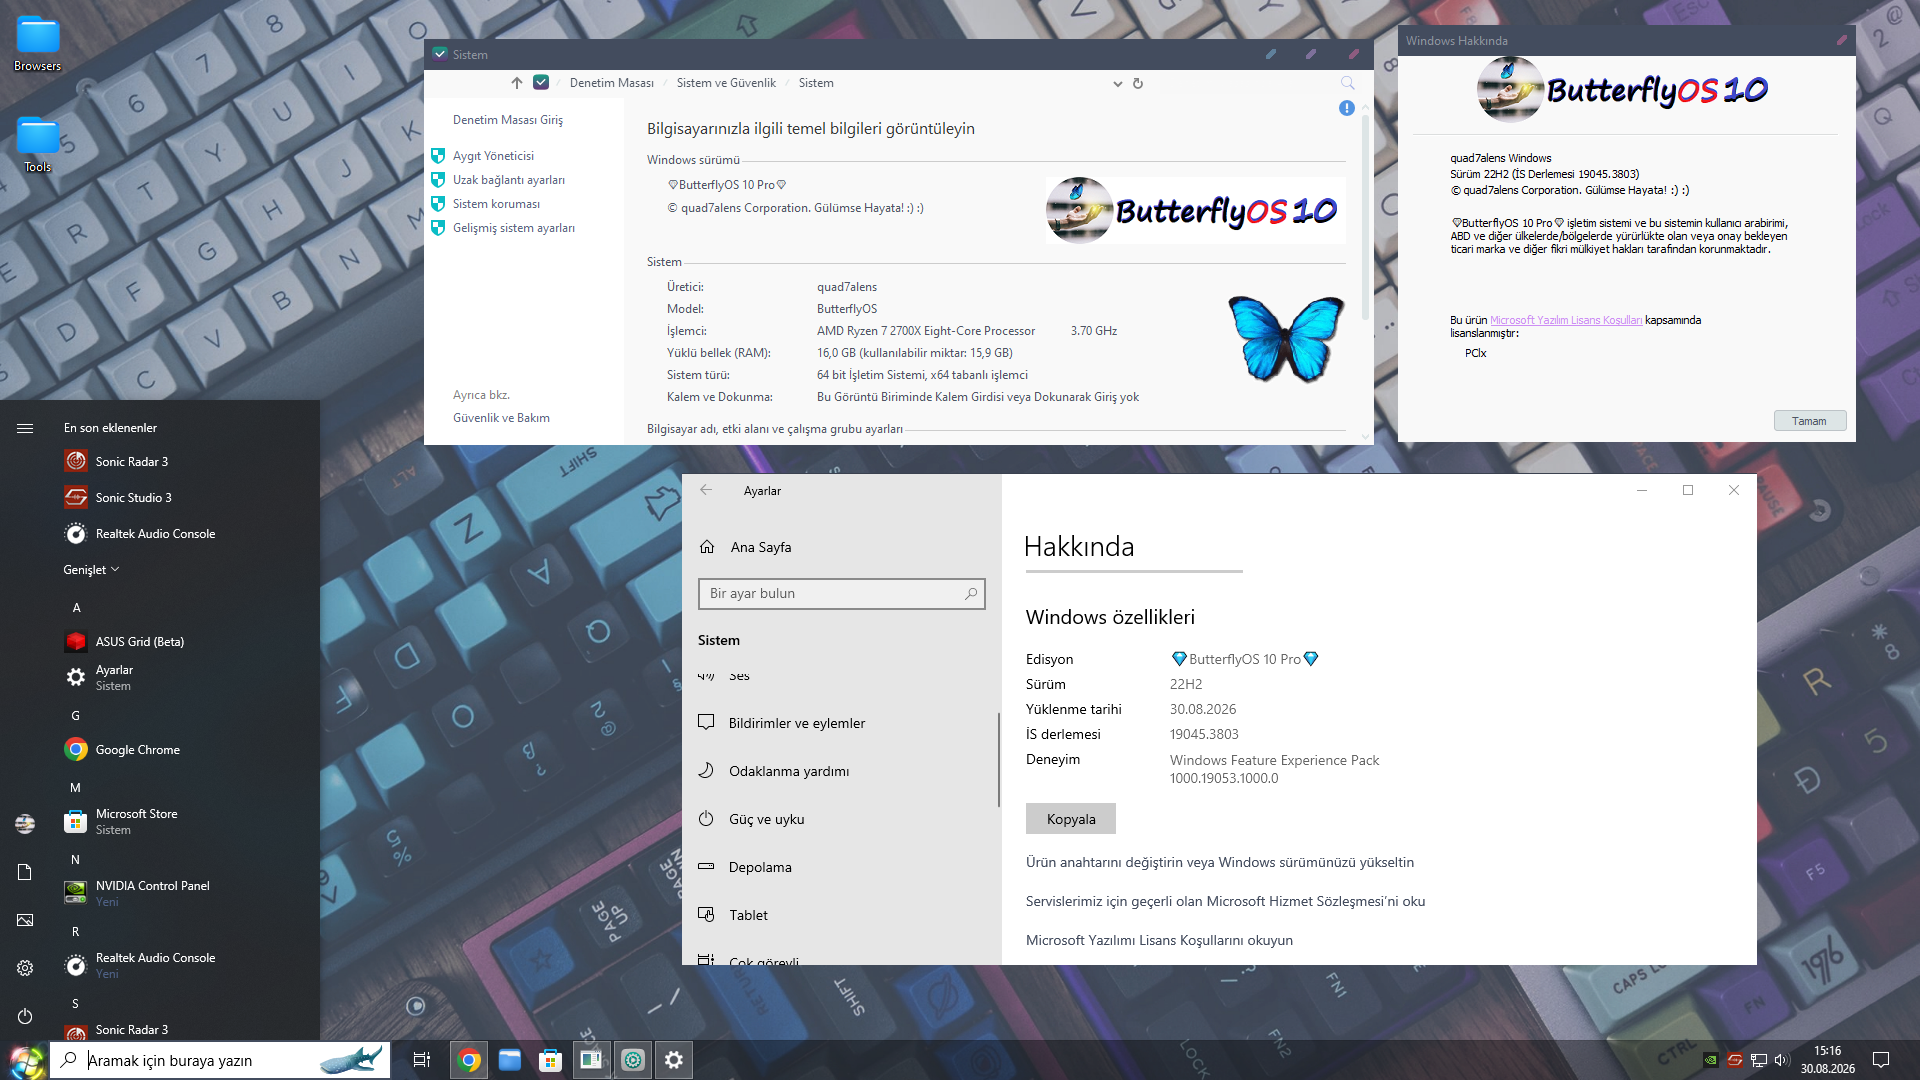Image resolution: width=1920 pixels, height=1080 pixels.
Task: Open Settings gear in Start sidebar
Action: click(x=25, y=968)
